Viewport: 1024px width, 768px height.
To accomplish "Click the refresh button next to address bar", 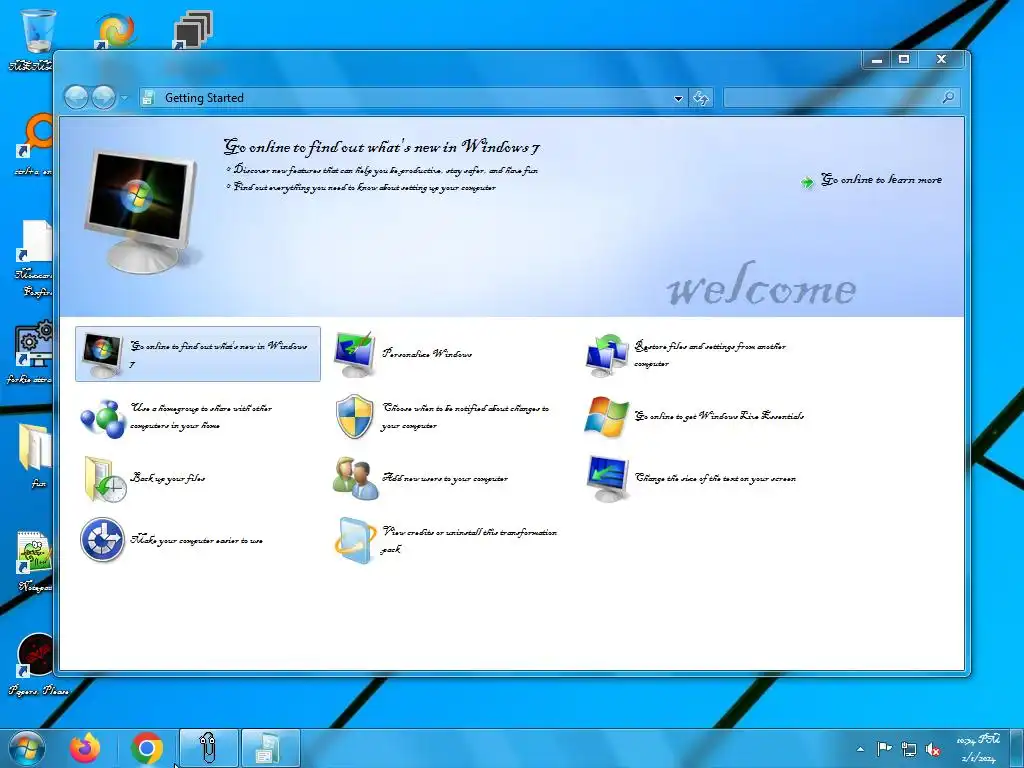I will point(701,99).
